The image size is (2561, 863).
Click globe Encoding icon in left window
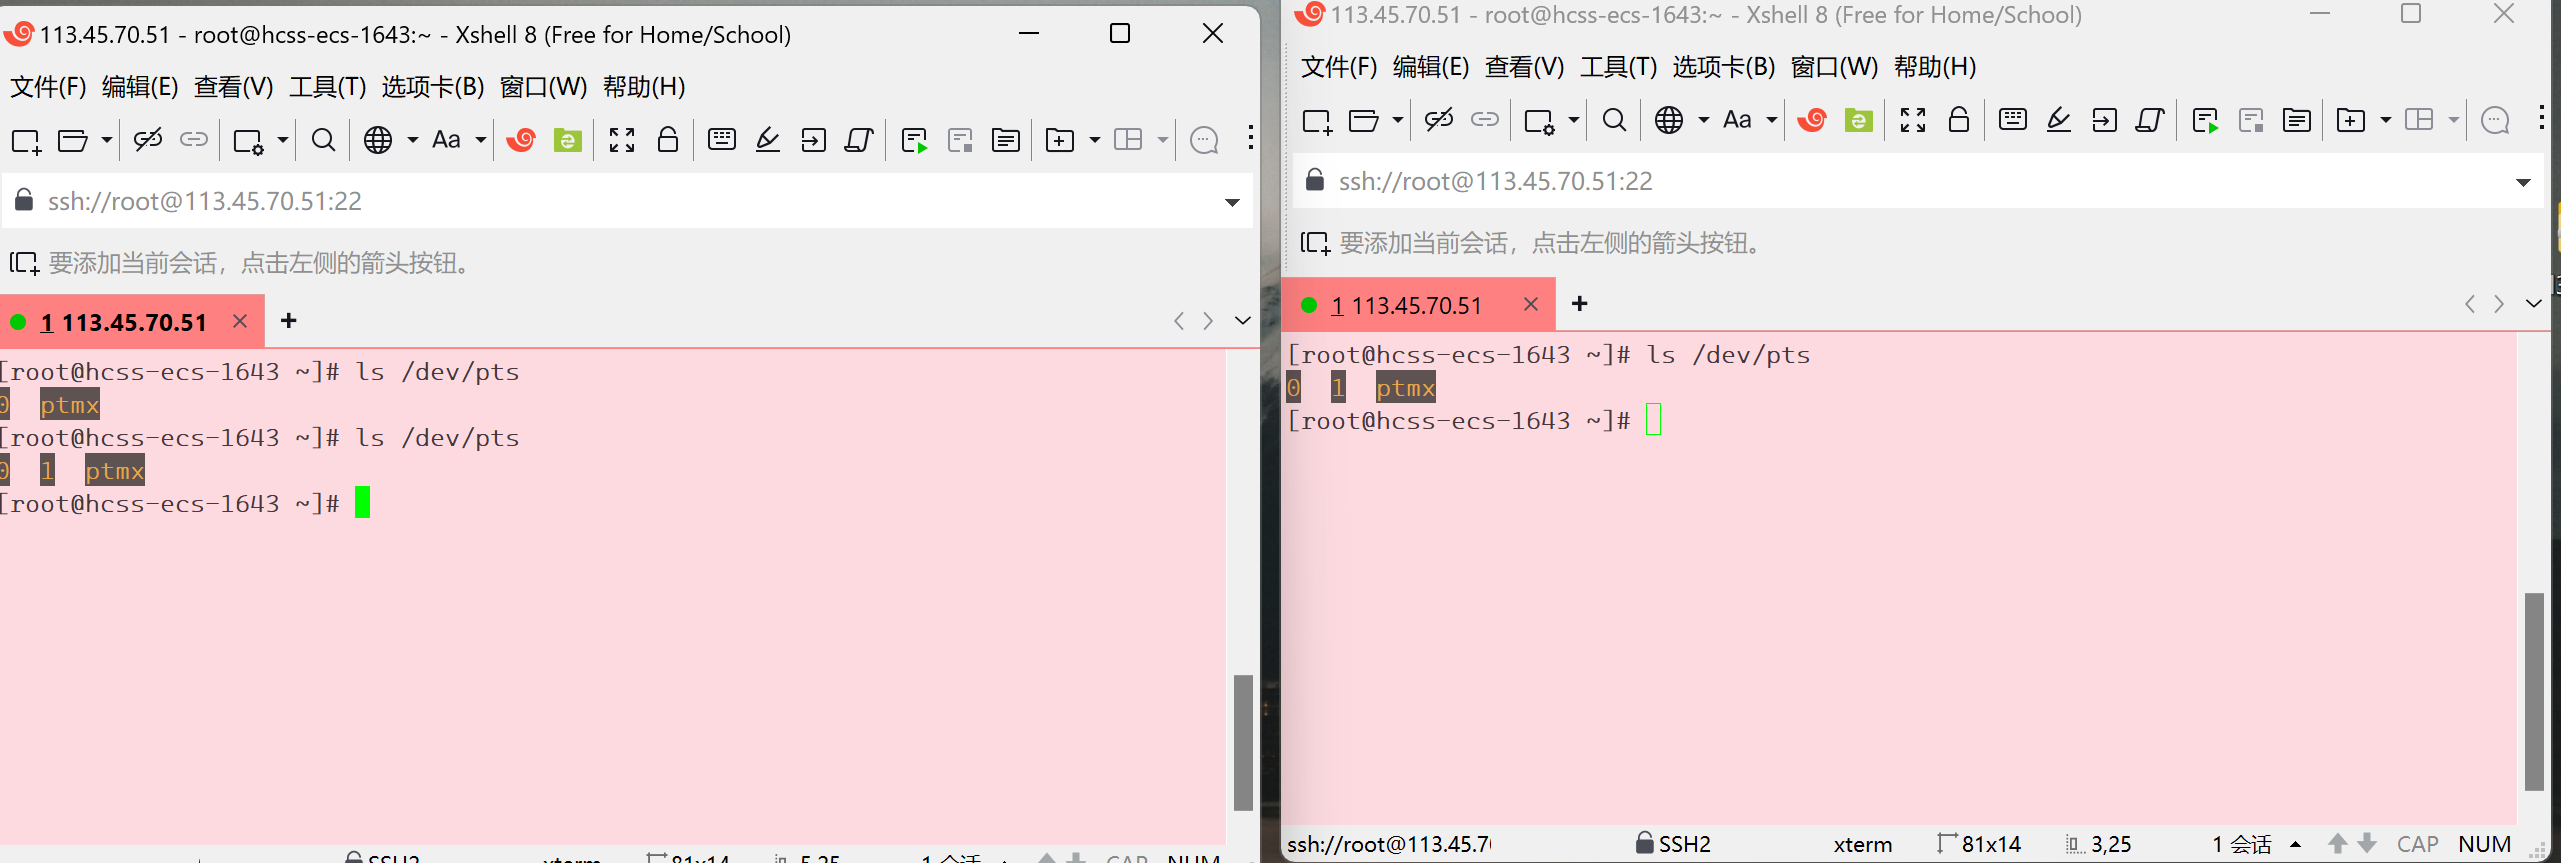(378, 140)
